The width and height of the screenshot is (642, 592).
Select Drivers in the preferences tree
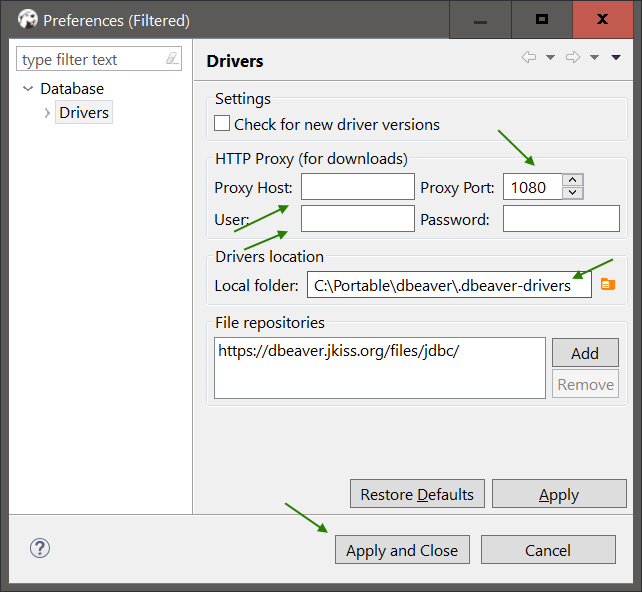point(84,113)
